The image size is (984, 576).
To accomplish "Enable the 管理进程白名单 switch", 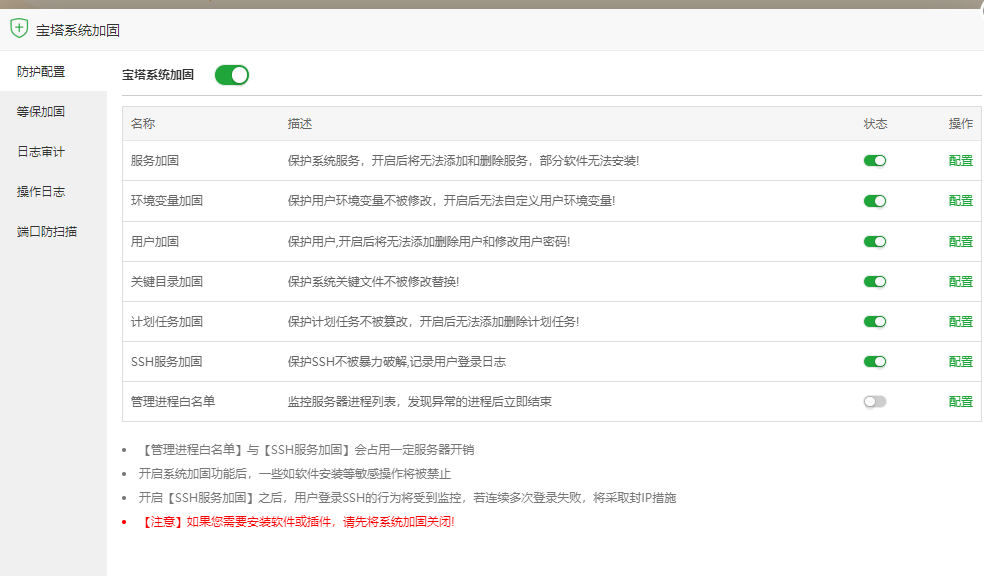I will point(875,402).
